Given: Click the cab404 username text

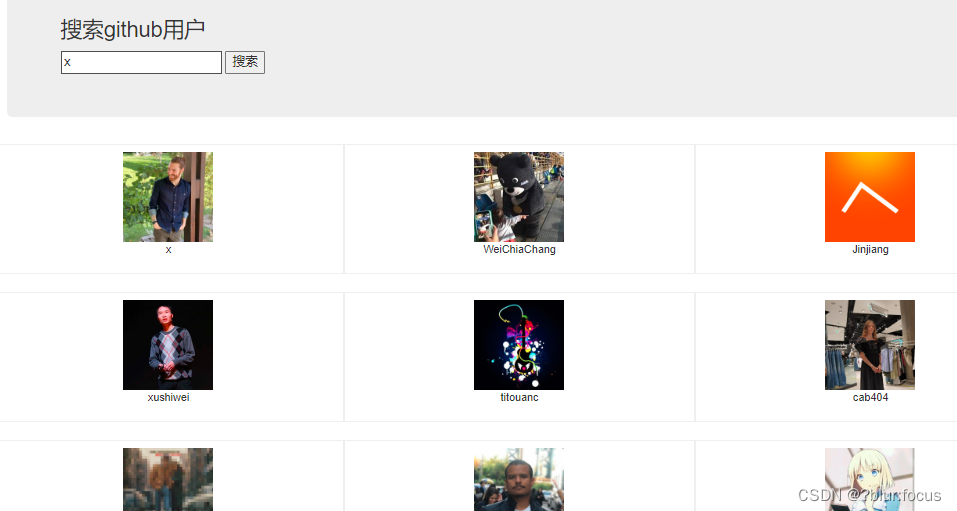Looking at the screenshot, I should tap(870, 397).
